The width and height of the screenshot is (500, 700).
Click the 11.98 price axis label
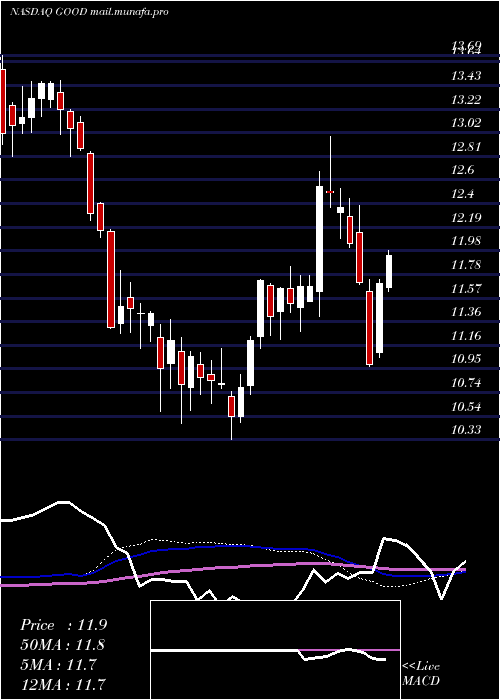(466, 241)
